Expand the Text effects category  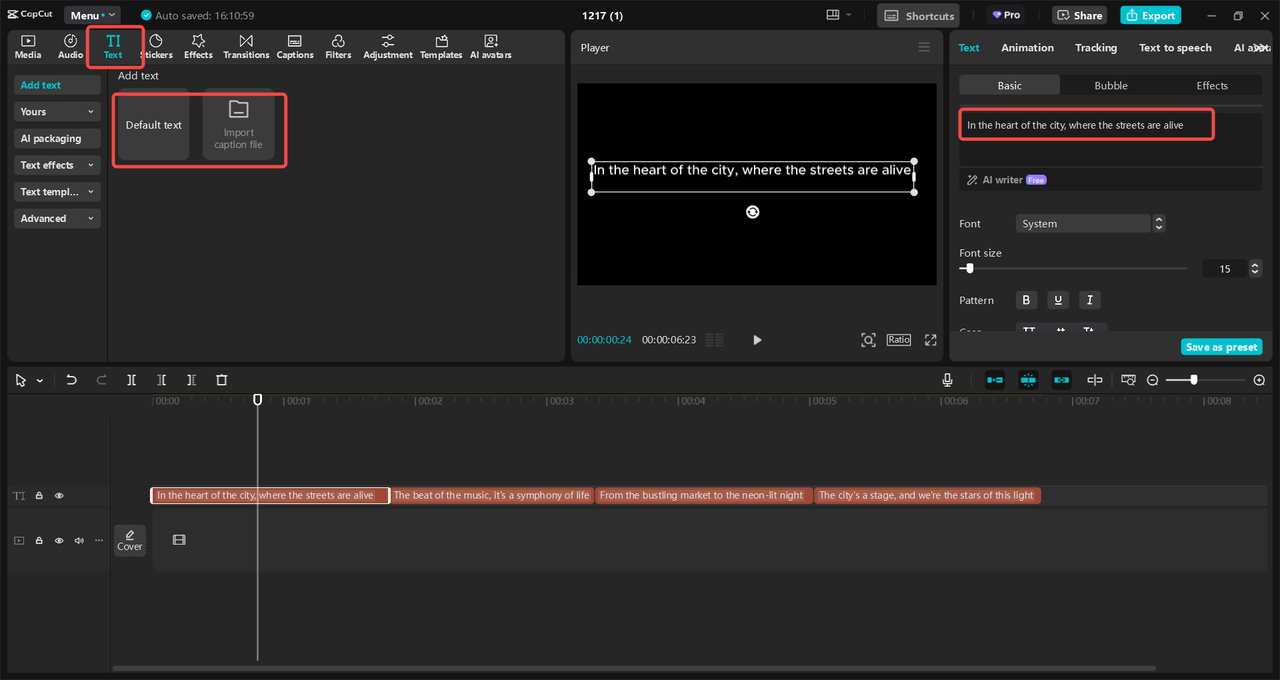pyautogui.click(x=57, y=165)
